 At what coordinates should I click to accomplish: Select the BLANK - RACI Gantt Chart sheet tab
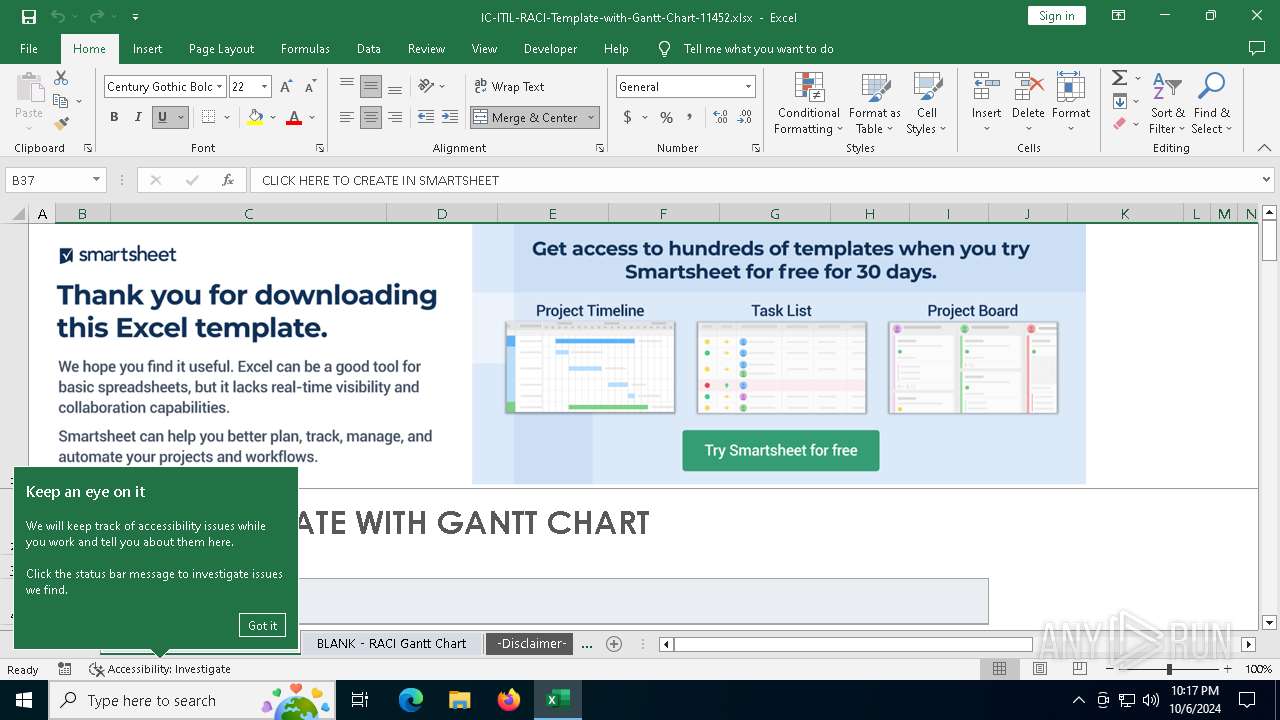391,644
